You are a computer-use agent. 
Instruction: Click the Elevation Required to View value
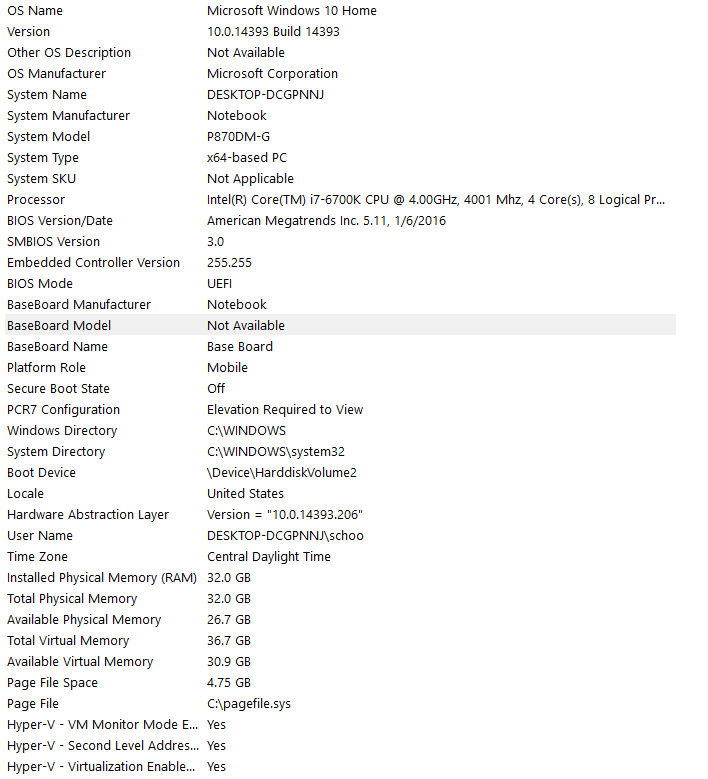coord(285,409)
